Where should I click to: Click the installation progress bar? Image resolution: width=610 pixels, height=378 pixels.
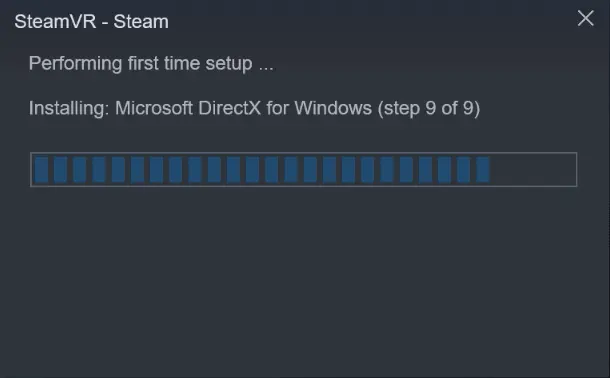[303, 170]
